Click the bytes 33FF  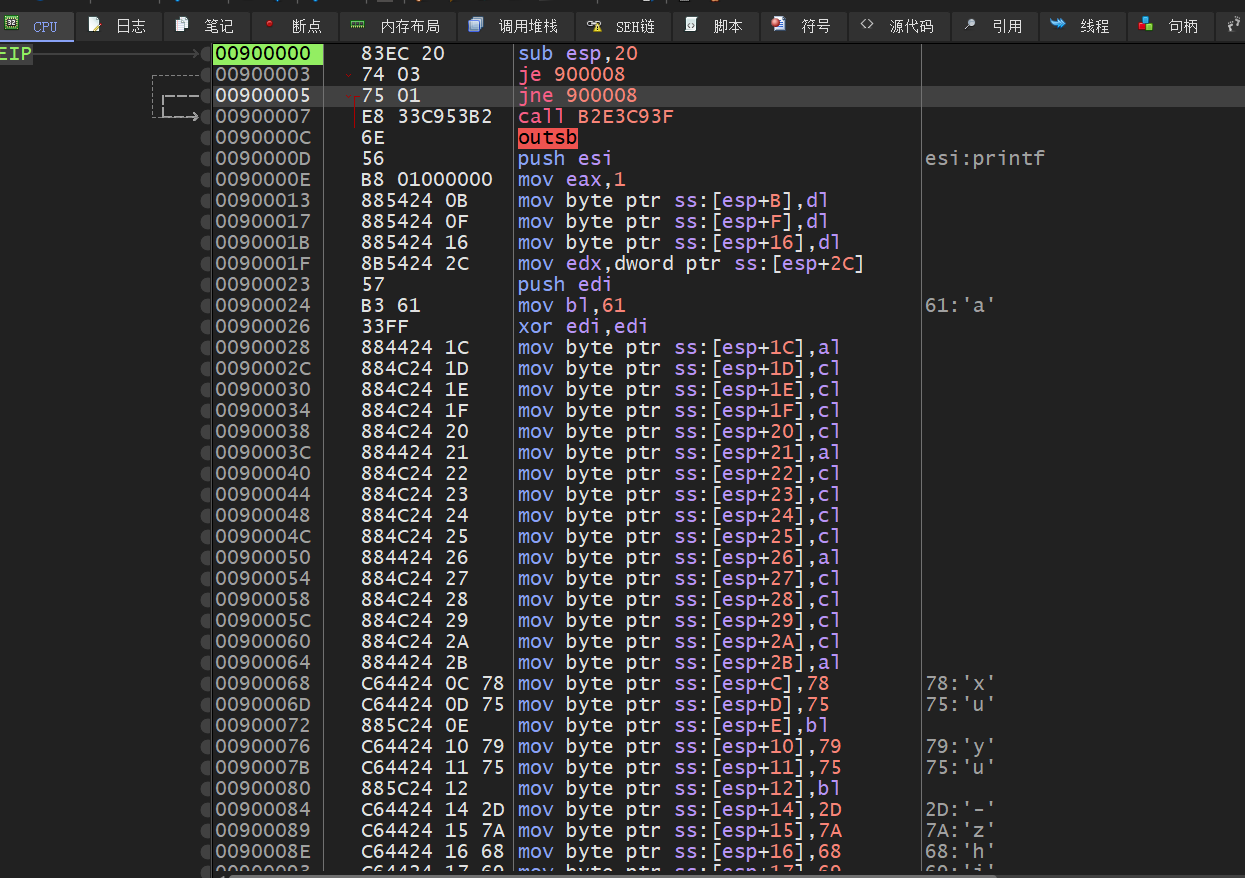point(385,326)
